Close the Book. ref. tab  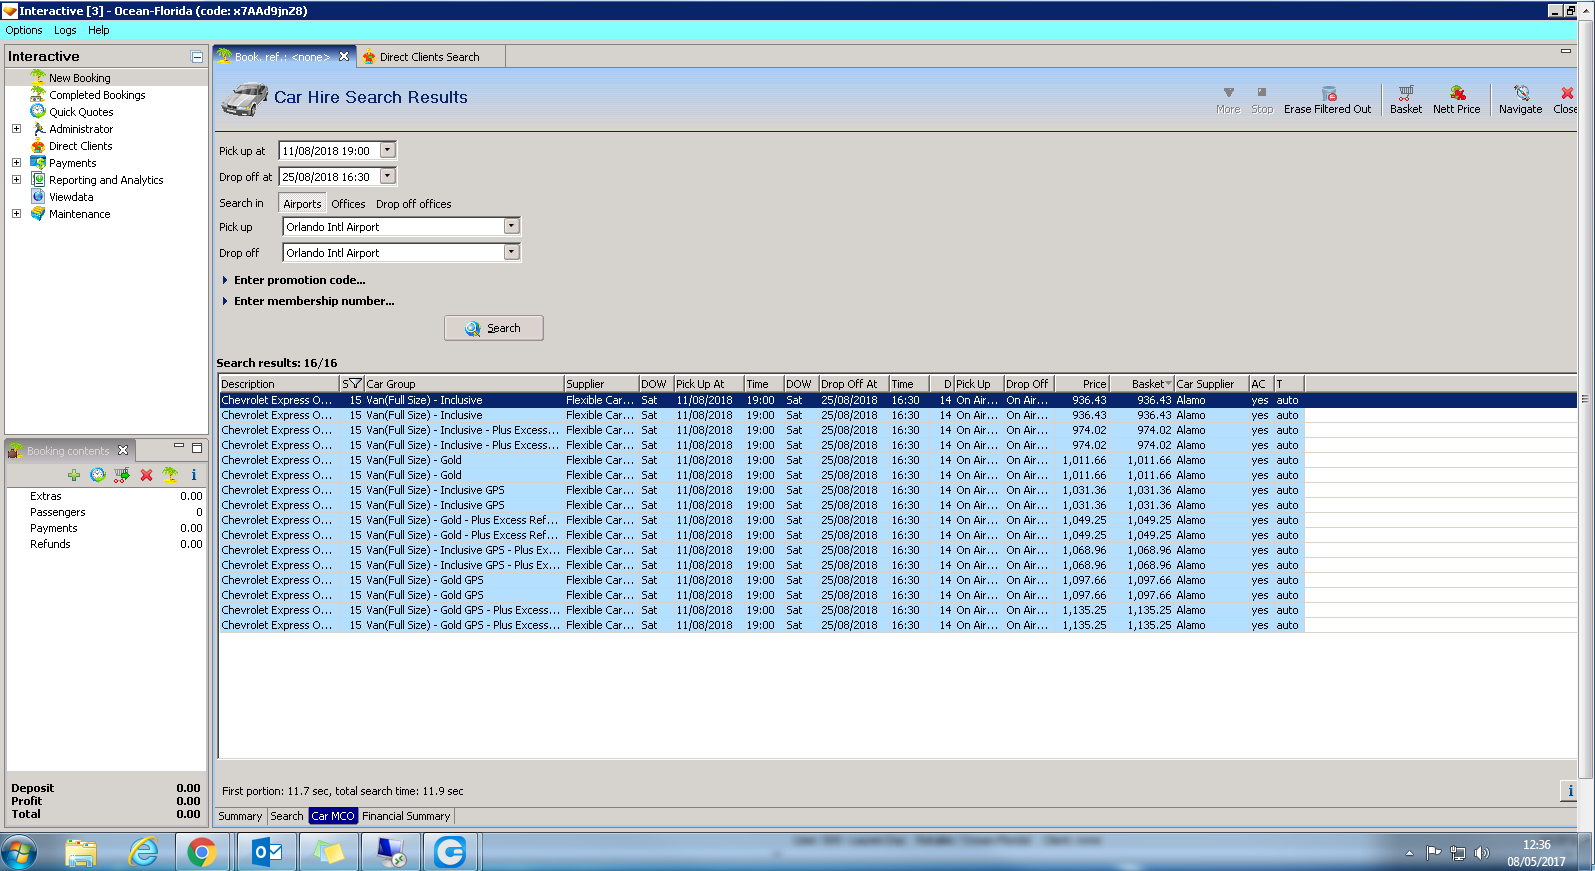click(x=344, y=56)
